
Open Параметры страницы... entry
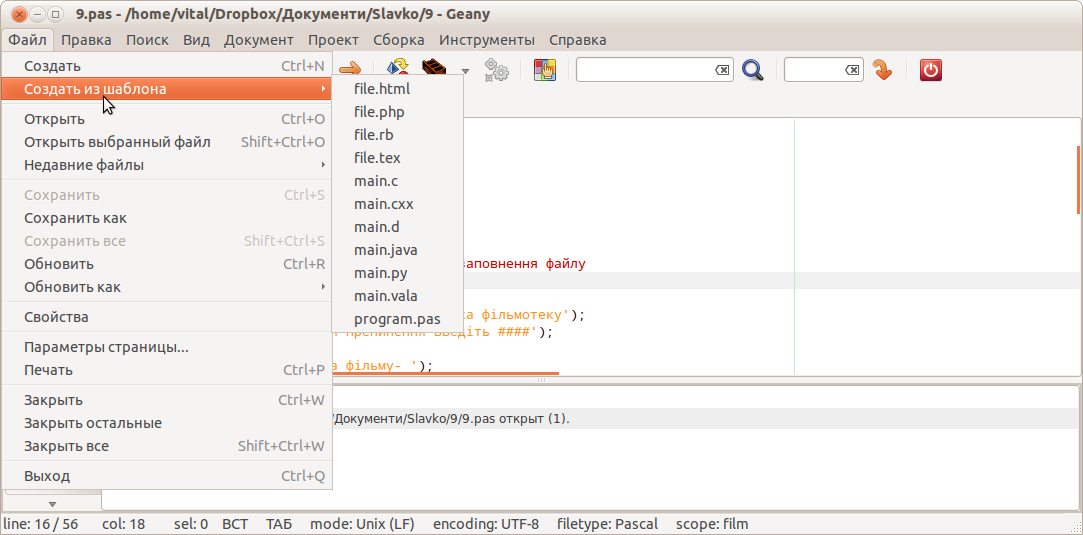click(x=167, y=347)
